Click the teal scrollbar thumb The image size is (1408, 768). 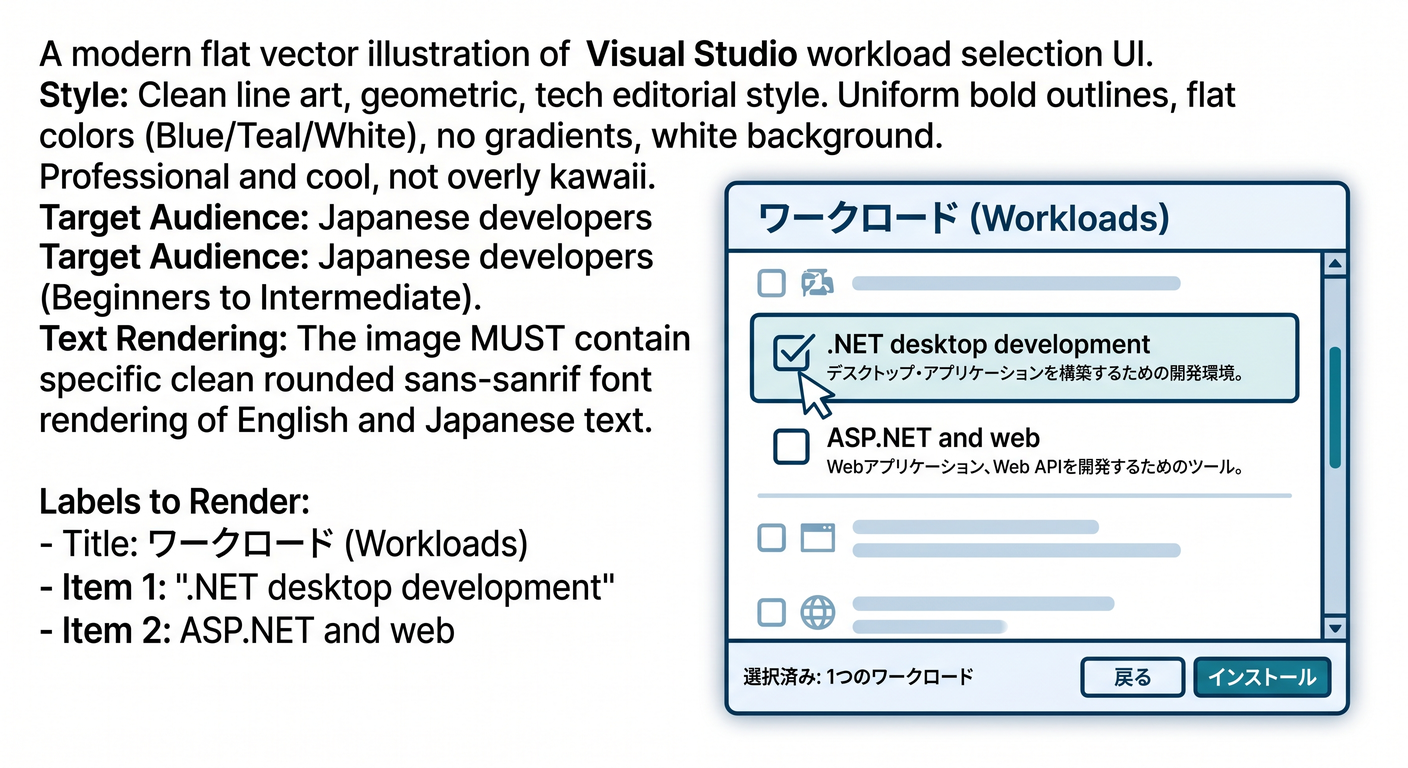(x=1334, y=407)
